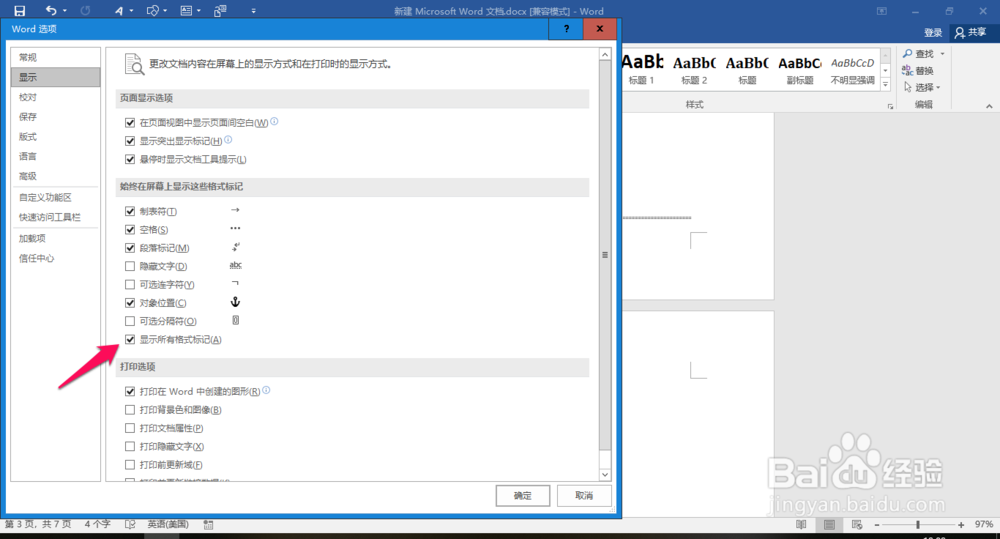The height and width of the screenshot is (539, 1000).
Task: Toggle the Object anchors (对象位置) checkbox
Action: (130, 303)
